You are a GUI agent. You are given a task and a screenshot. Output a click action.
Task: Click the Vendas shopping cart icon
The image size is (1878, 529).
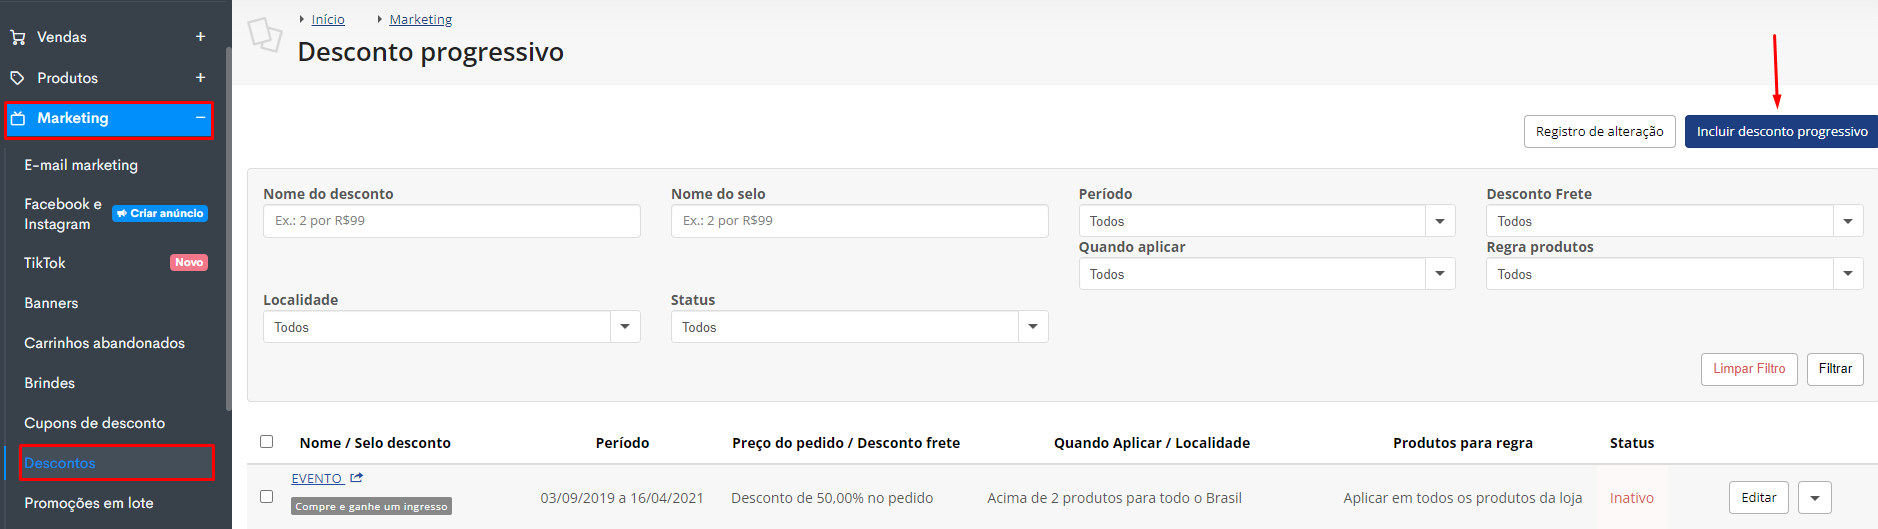point(17,37)
